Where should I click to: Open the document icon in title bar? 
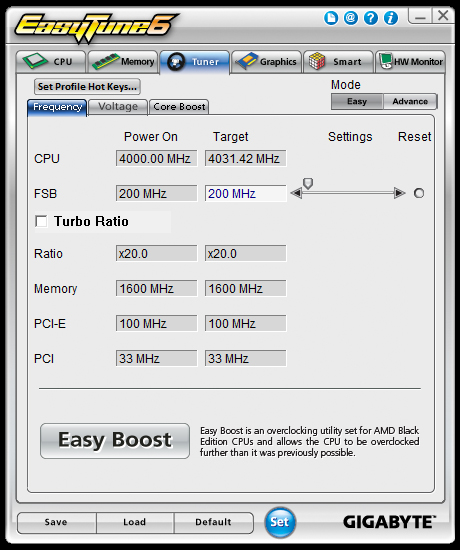tap(331, 18)
